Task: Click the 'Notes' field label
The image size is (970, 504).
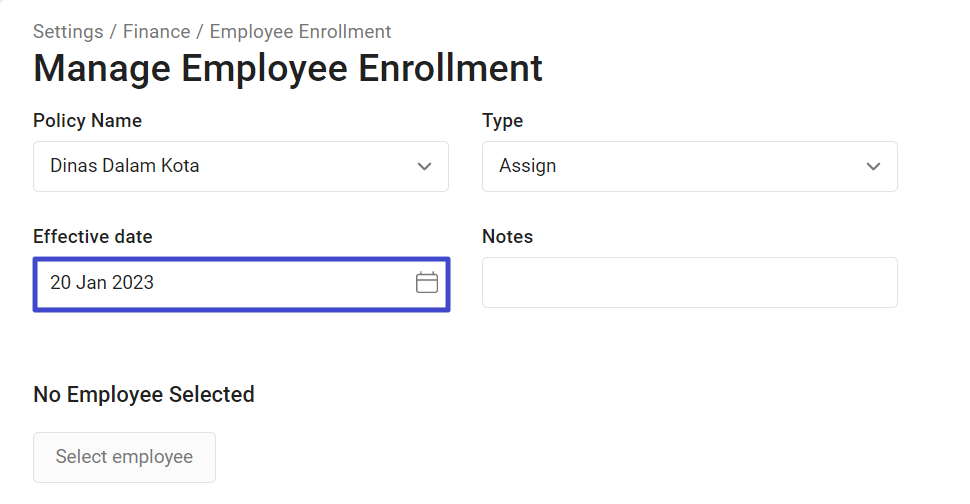Action: pyautogui.click(x=507, y=237)
